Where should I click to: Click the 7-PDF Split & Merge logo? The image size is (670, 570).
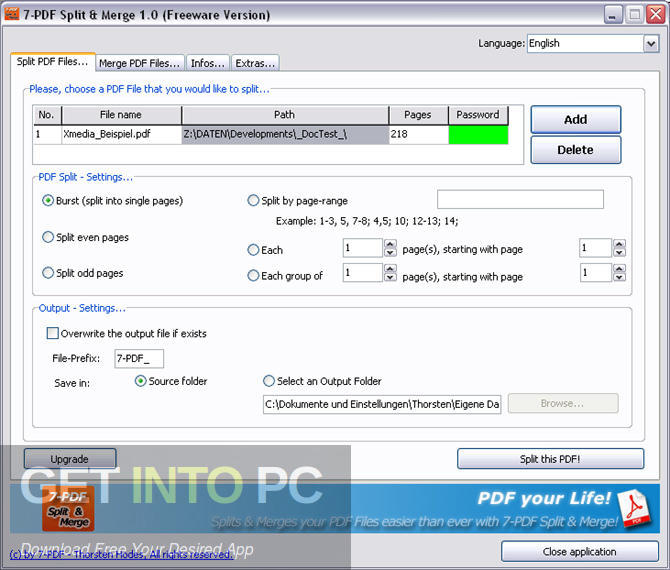pos(68,508)
